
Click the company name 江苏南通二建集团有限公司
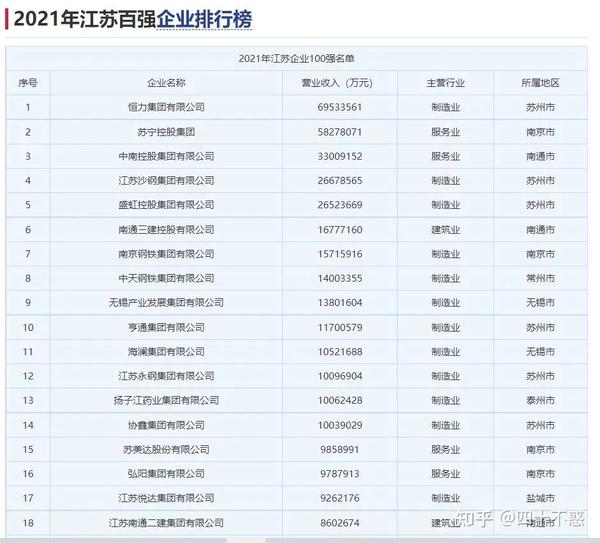(x=166, y=523)
